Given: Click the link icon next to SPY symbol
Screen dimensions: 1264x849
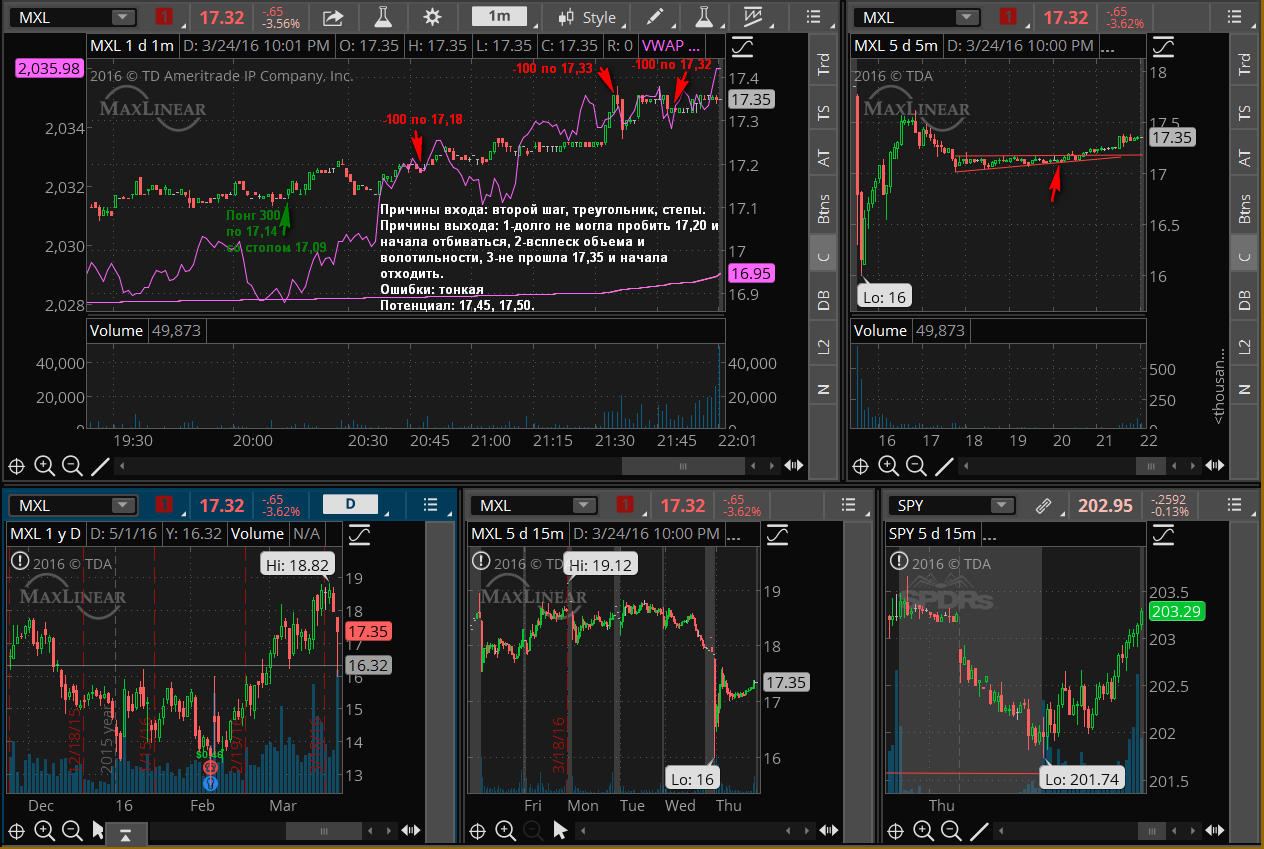Looking at the screenshot, I should coord(1044,506).
